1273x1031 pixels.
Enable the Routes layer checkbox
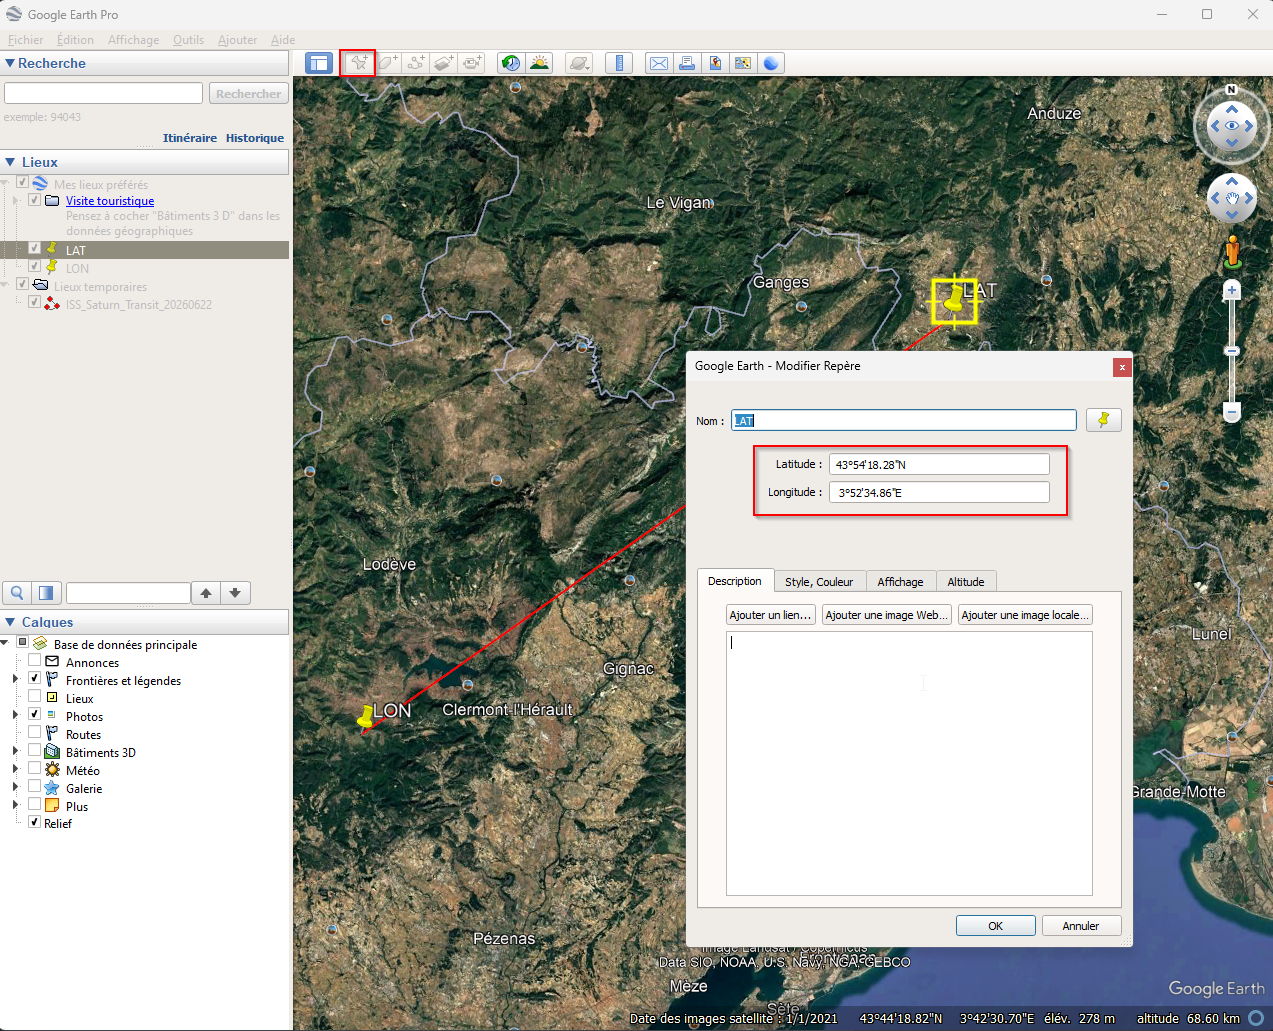click(35, 733)
